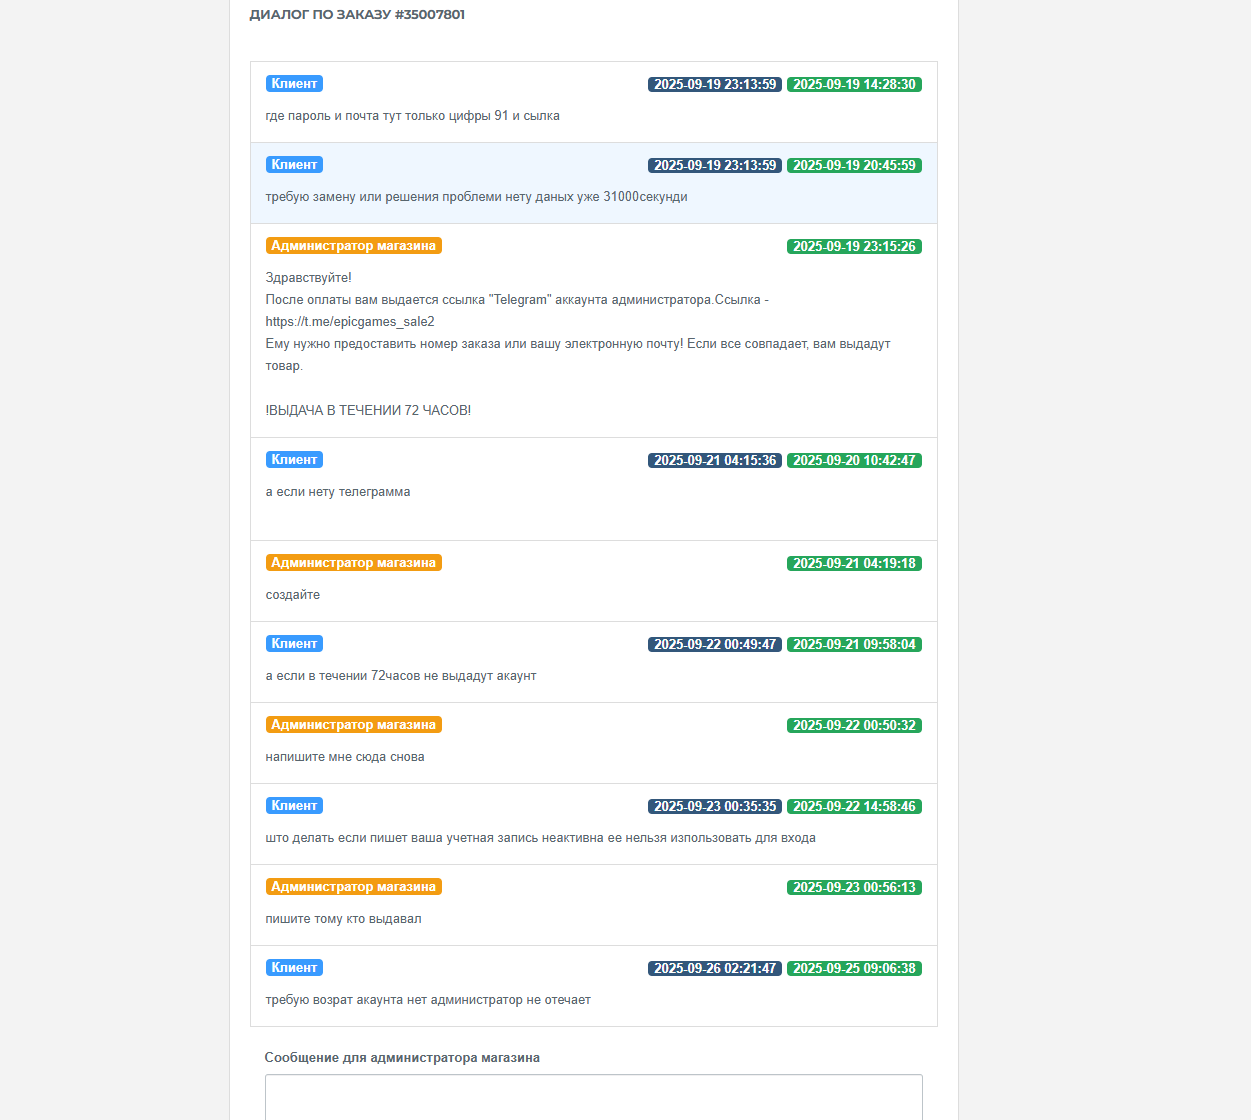Click the first Клиент badge at top
The image size is (1251, 1120).
click(294, 84)
